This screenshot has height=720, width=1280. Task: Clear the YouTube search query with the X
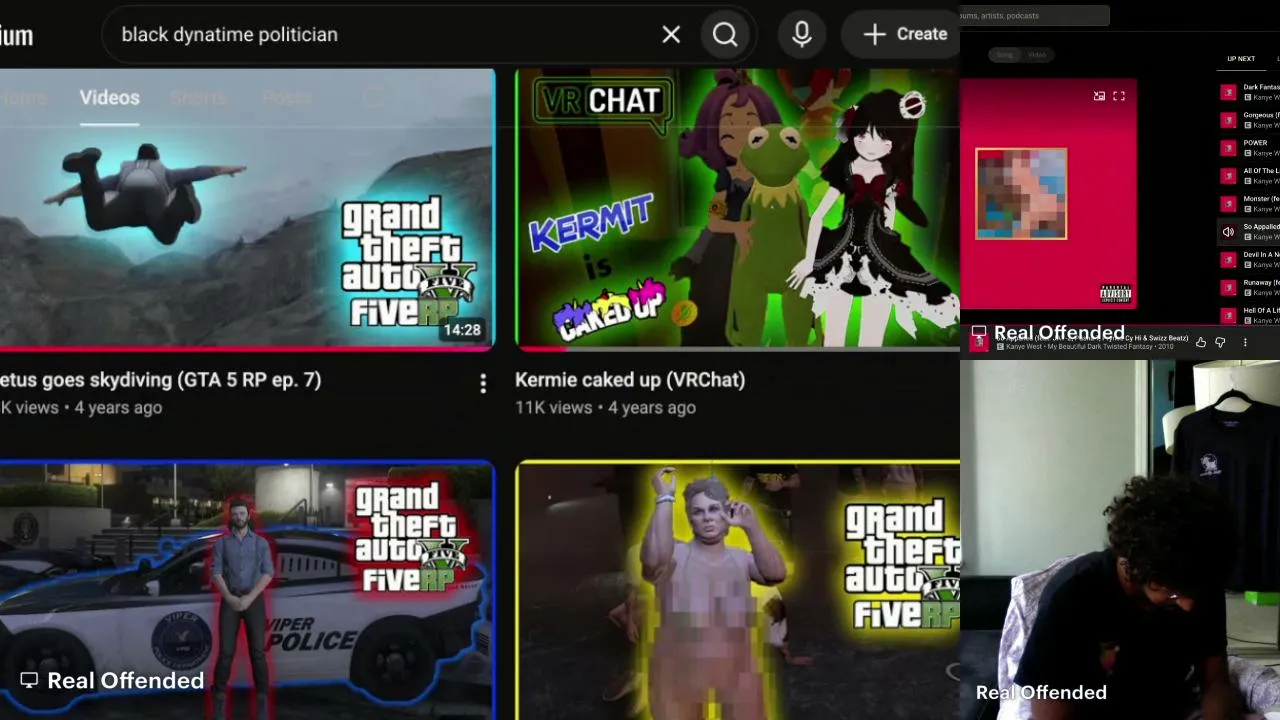(x=671, y=35)
